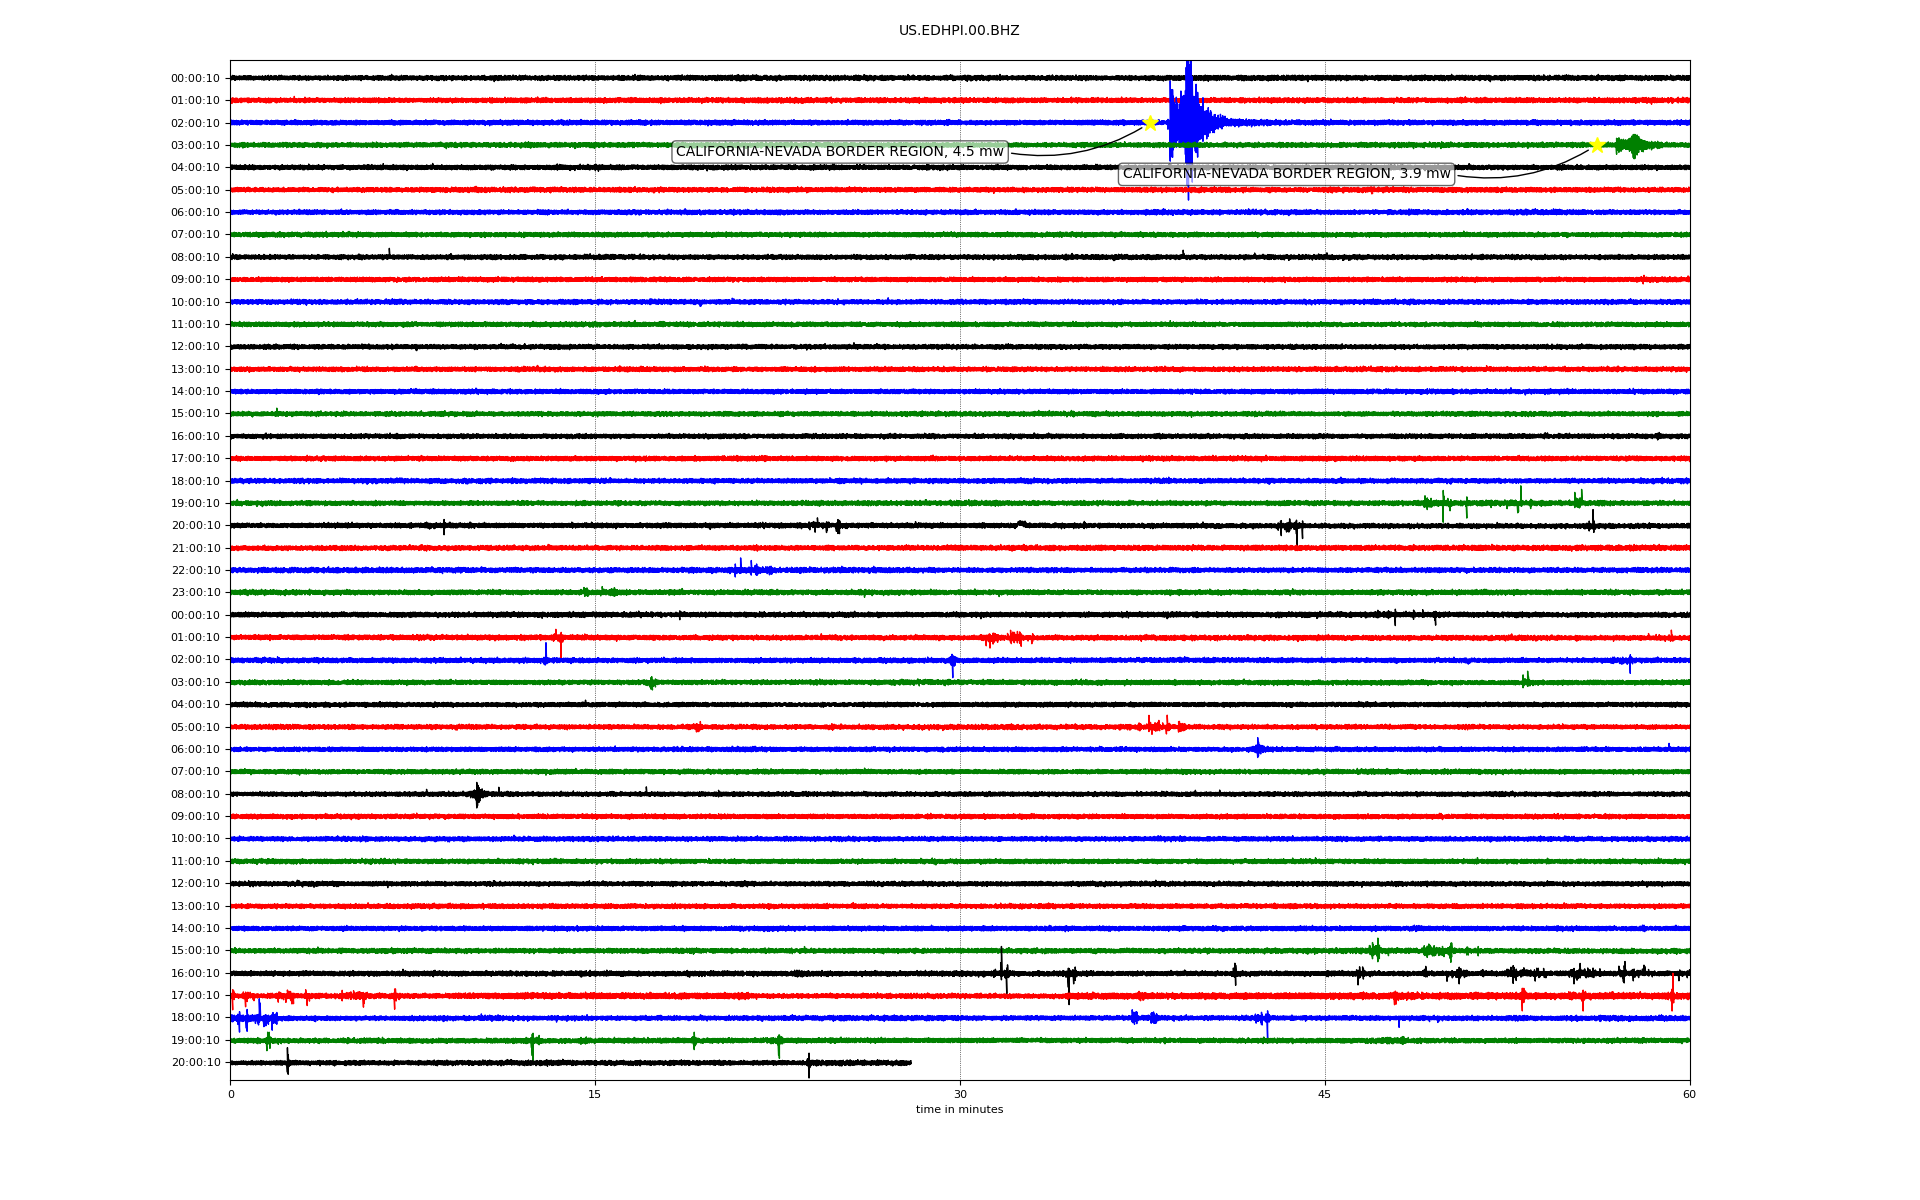Click the CALIFORNIA-NEVADA BORDER REGION, 4.5 mw label

(840, 152)
